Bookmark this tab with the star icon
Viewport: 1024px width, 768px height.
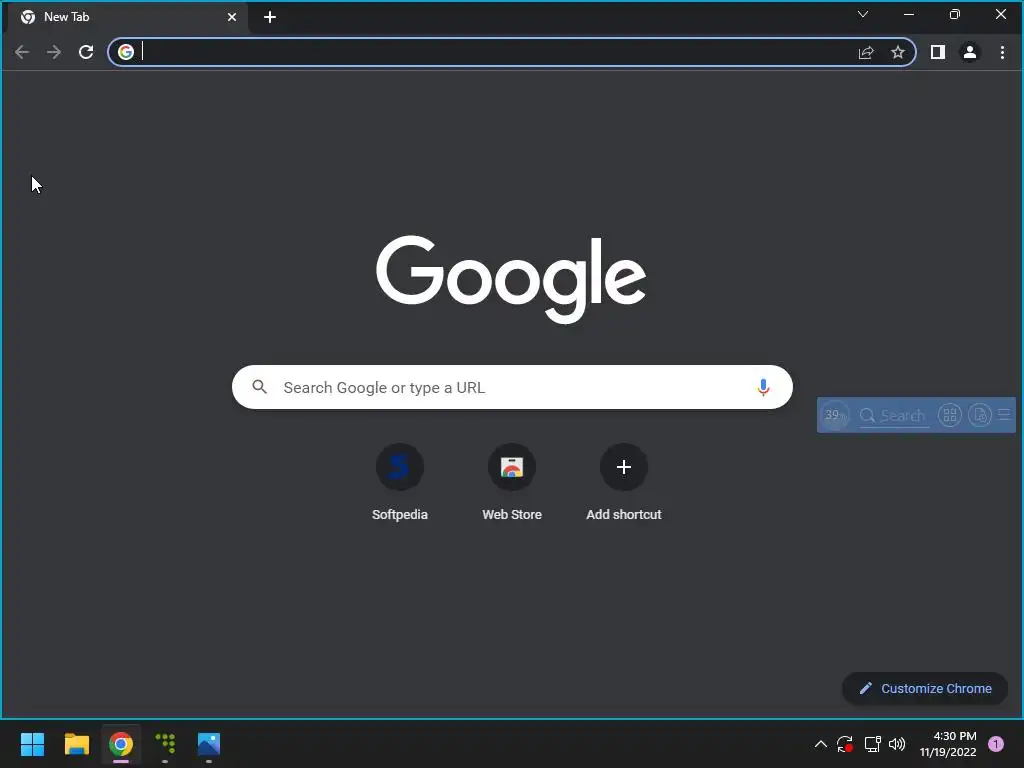[898, 52]
